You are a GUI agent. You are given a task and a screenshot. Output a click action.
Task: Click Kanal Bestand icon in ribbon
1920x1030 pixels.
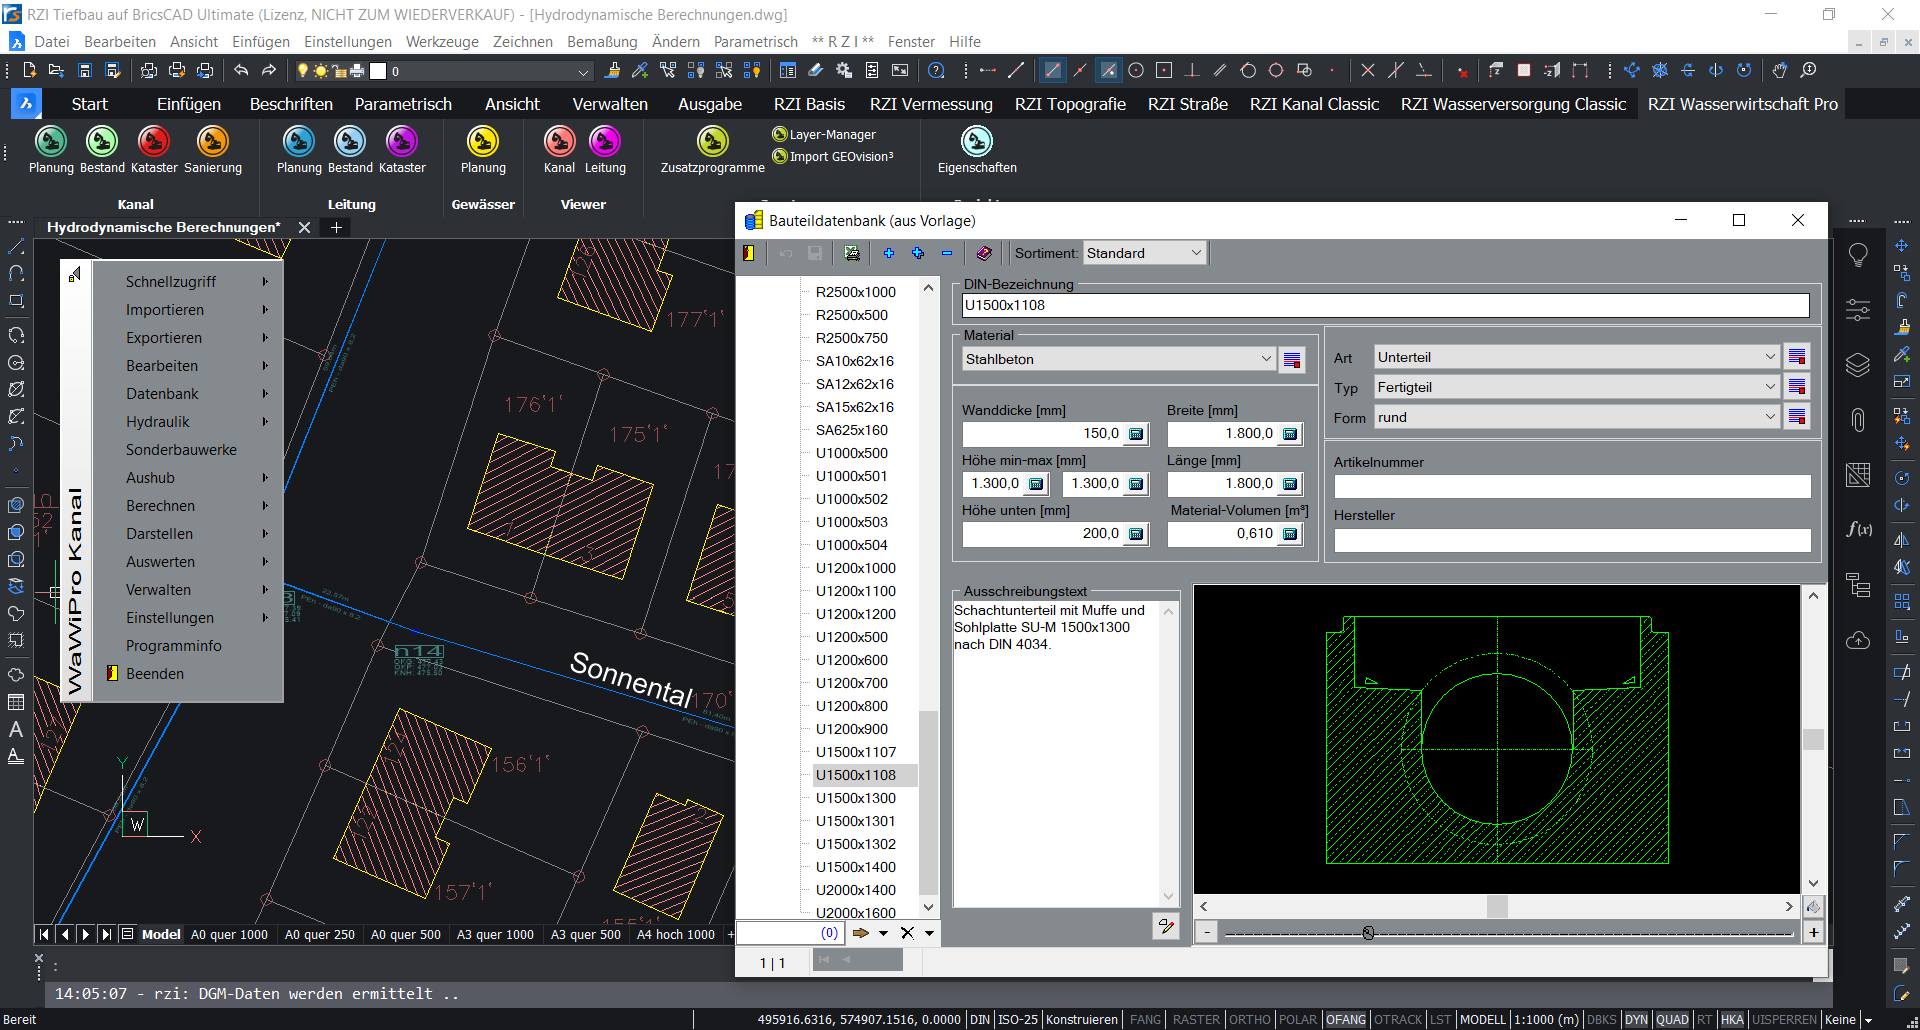pyautogui.click(x=102, y=141)
